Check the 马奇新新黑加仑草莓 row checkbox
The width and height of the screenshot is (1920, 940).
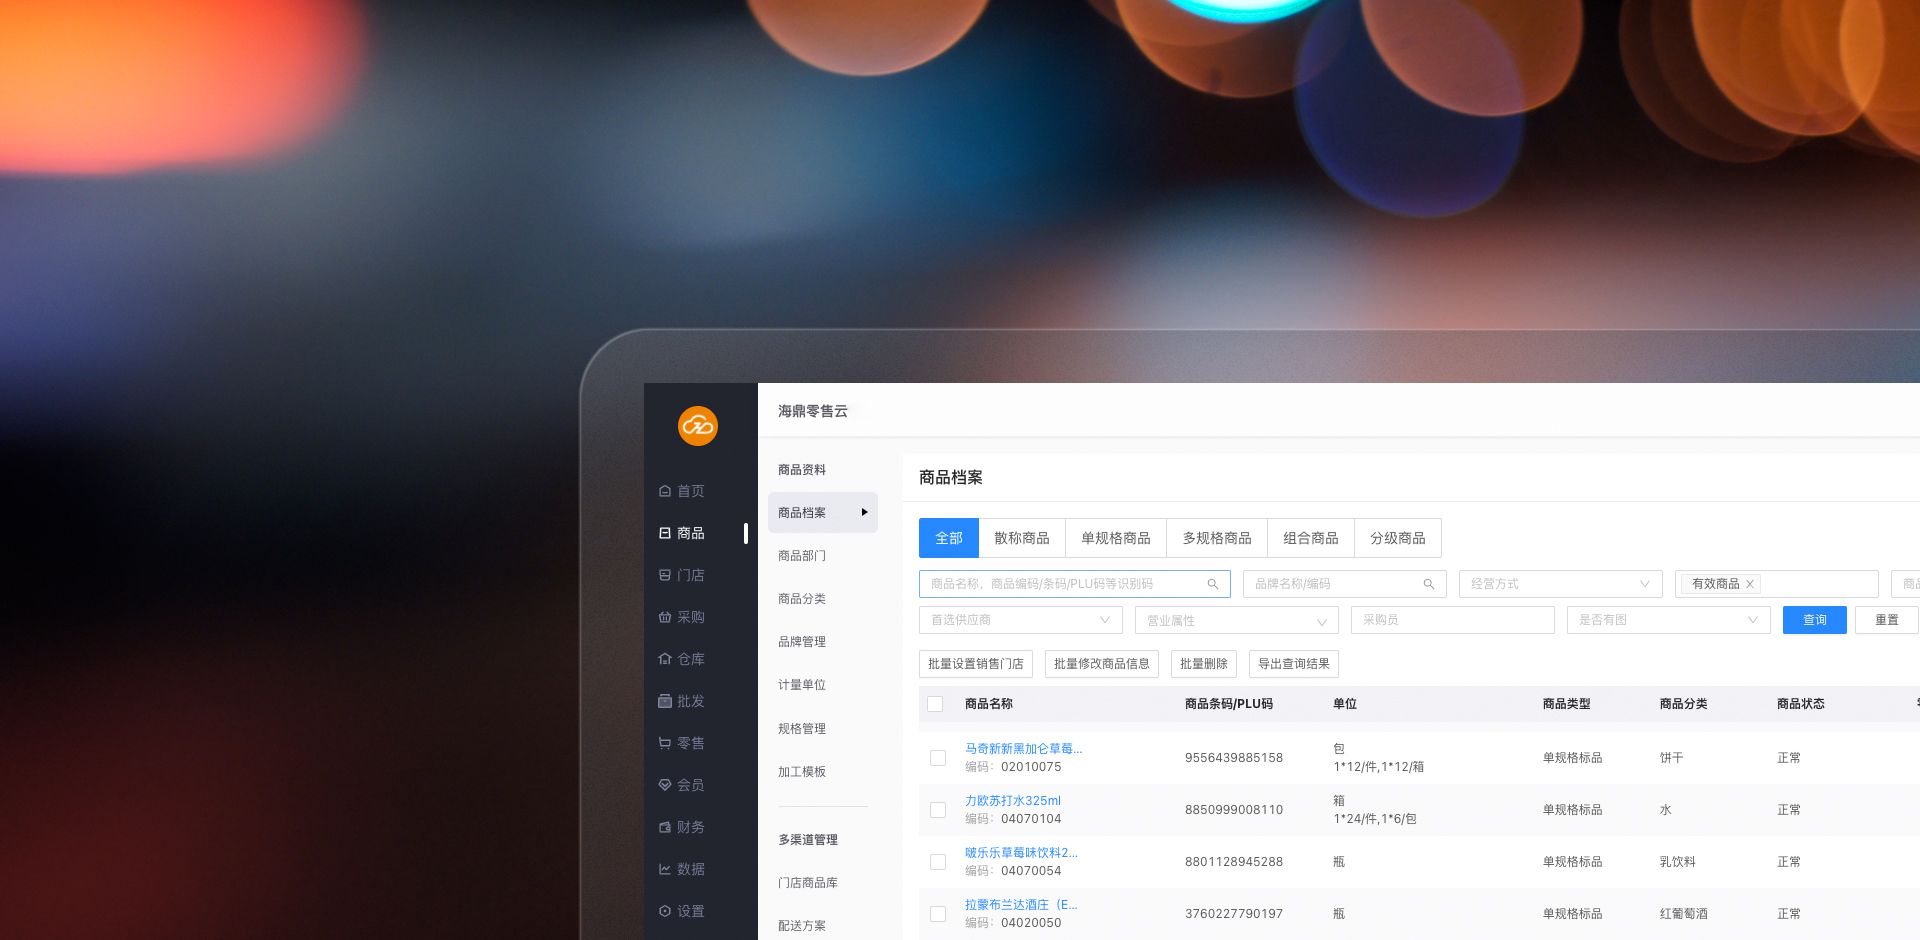point(938,758)
